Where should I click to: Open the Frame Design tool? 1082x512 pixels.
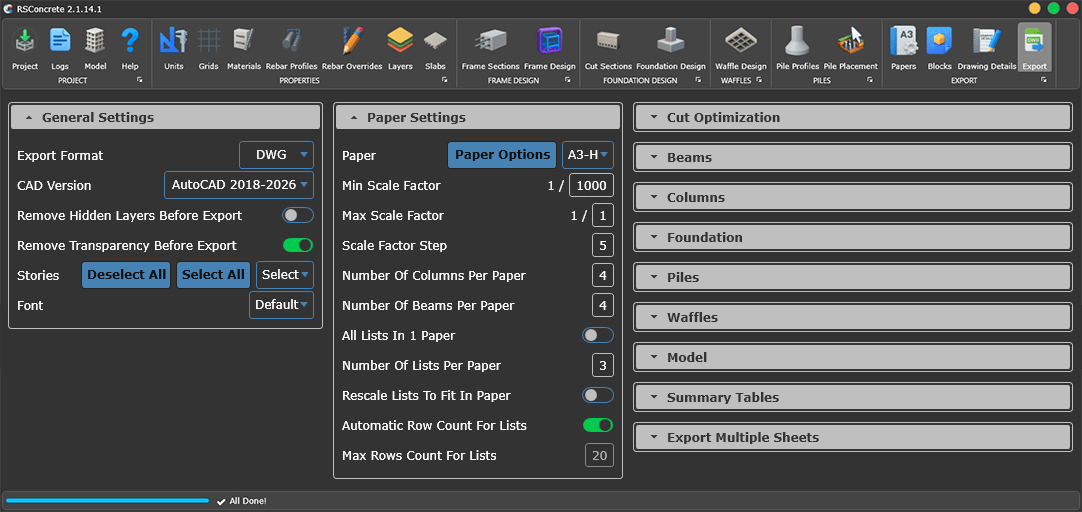(x=549, y=47)
